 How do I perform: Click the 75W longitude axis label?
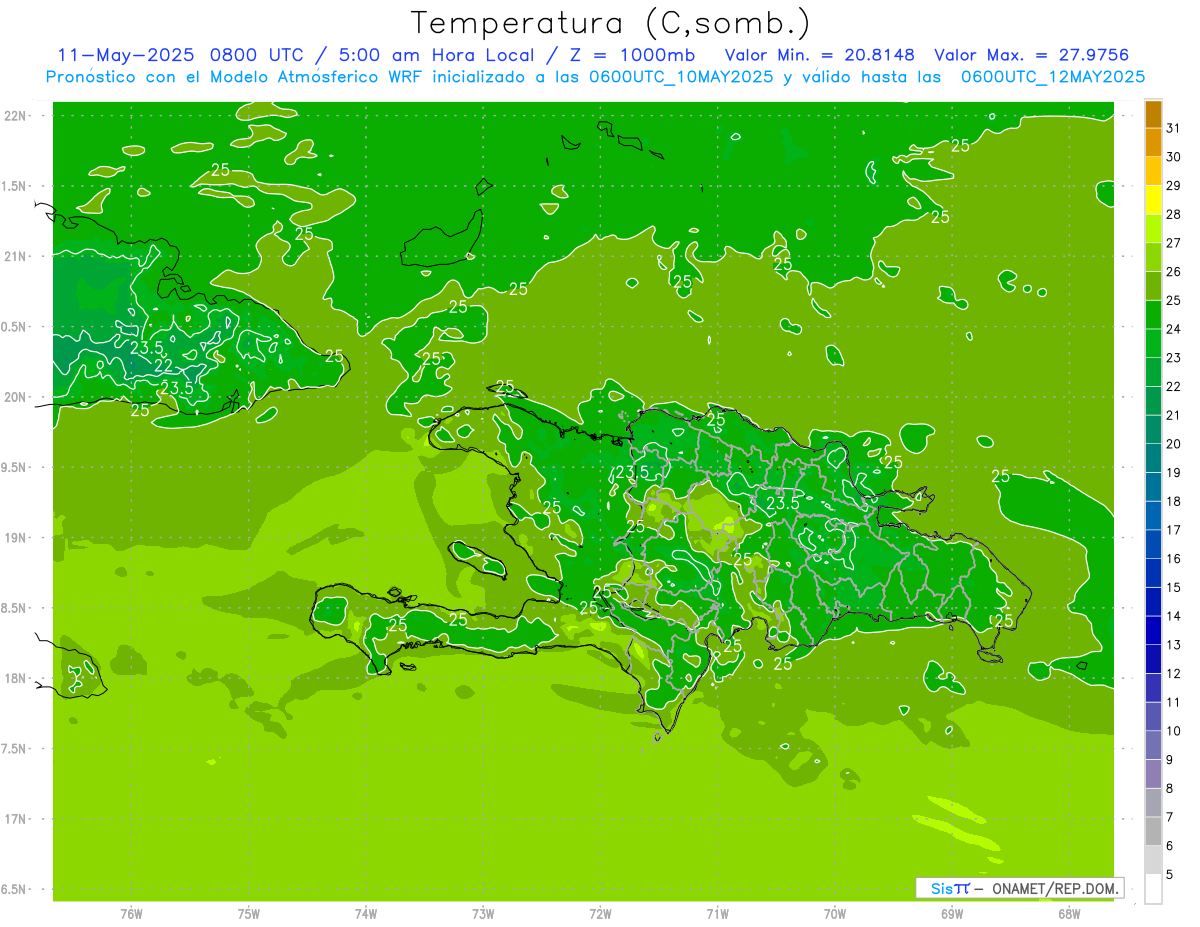point(249,914)
